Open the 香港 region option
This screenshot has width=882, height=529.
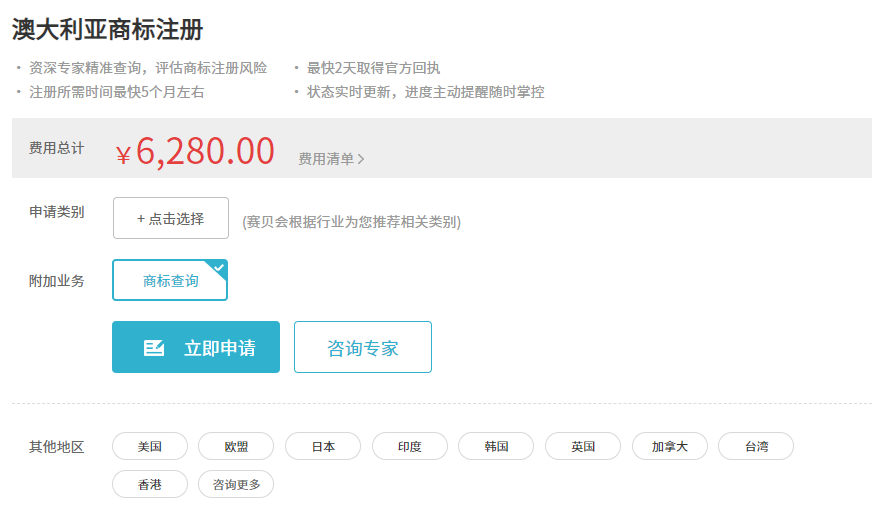click(150, 484)
